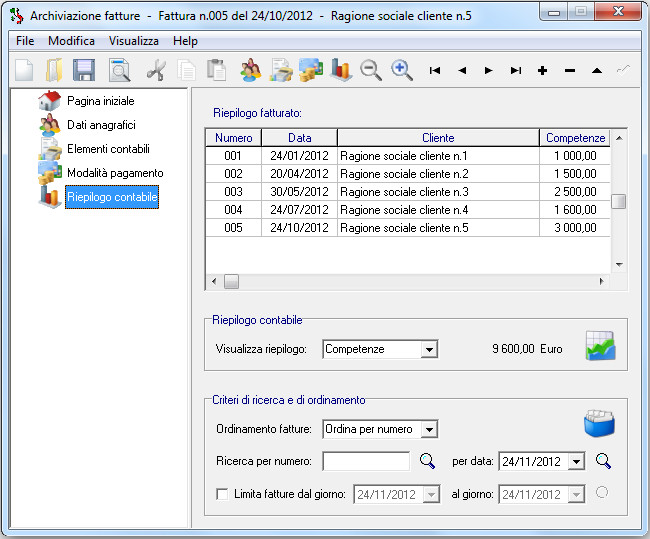Click the Zoom out magnifier icon
Viewport: 650px width, 539px height.
coord(371,70)
